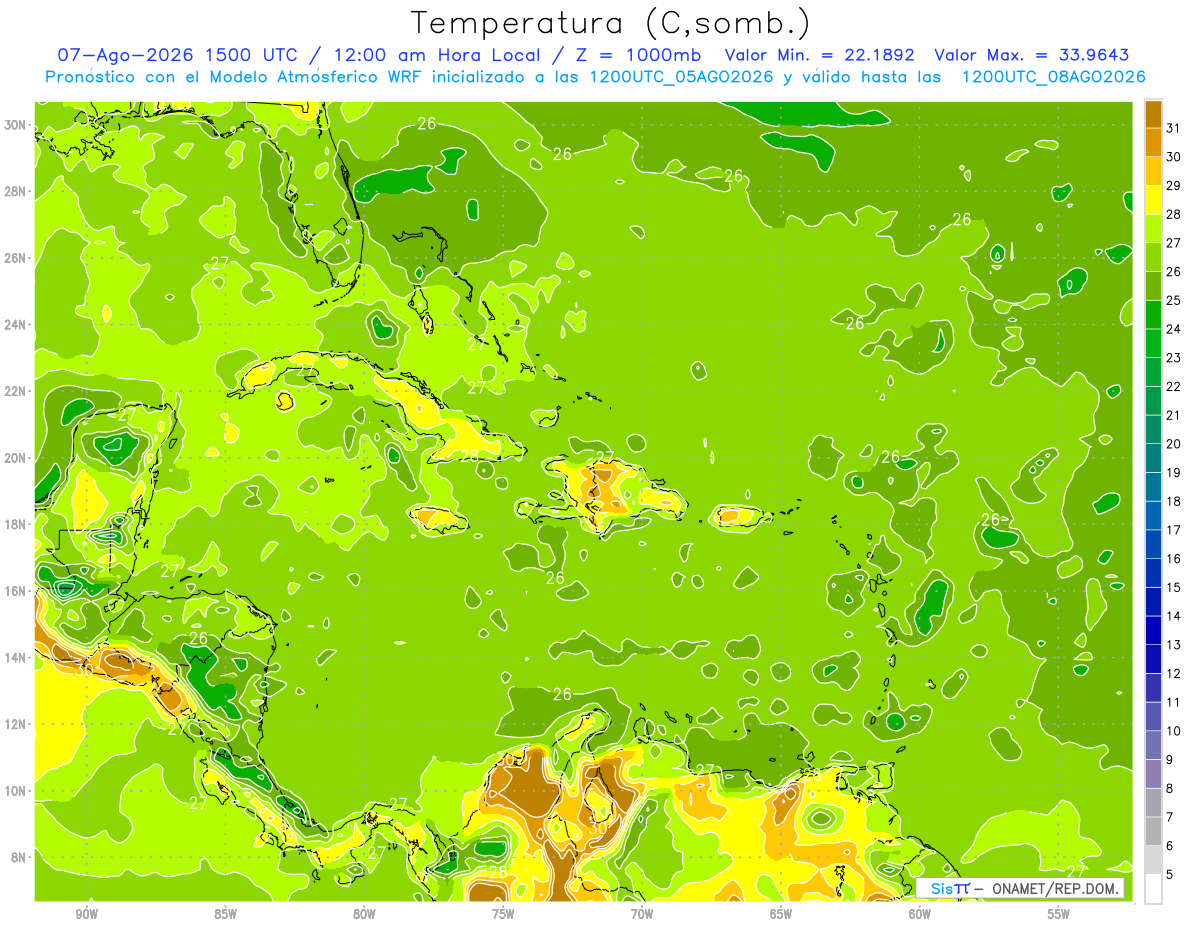Click the 14N latitude label
The height and width of the screenshot is (927, 1200).
16,657
